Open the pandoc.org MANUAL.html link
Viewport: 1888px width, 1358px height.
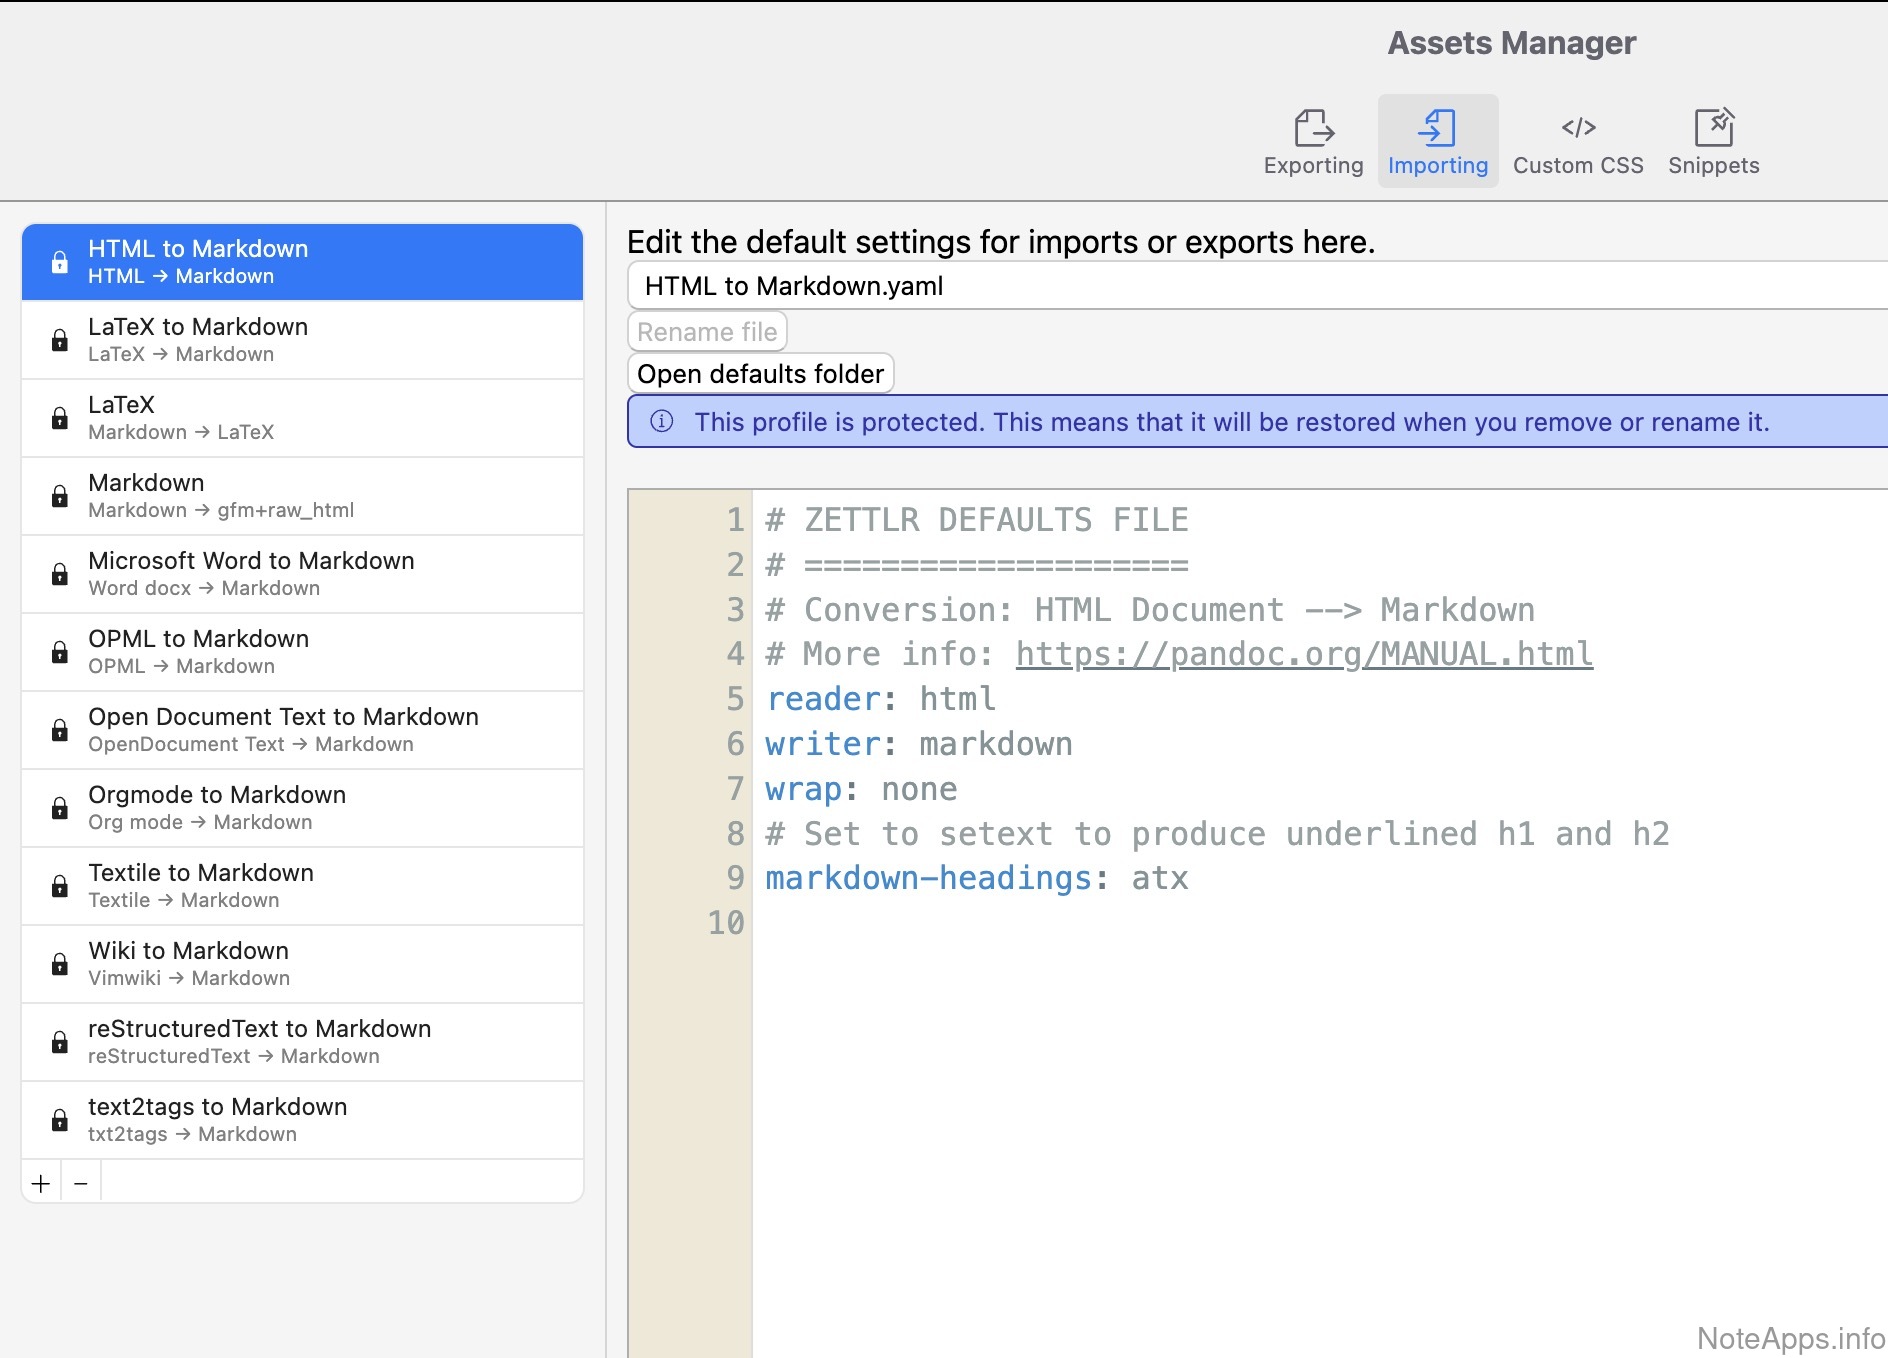tap(1303, 654)
